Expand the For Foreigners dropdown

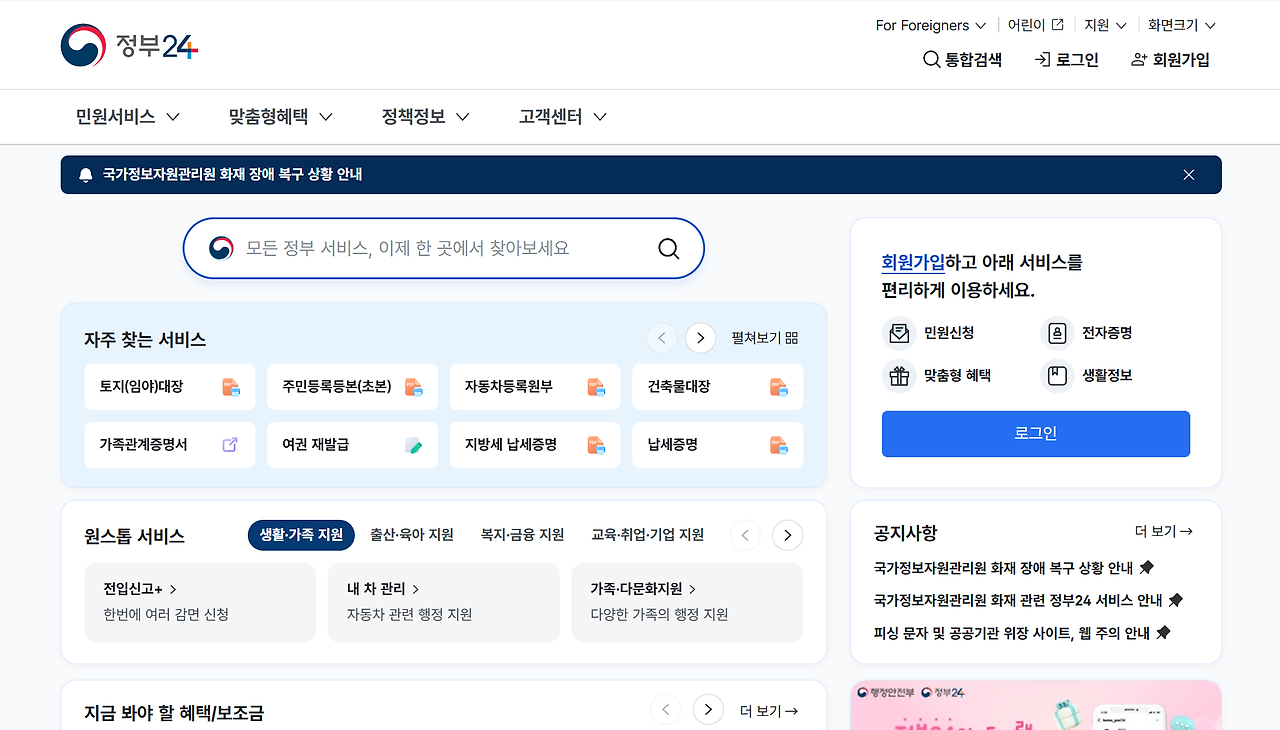pyautogui.click(x=931, y=25)
